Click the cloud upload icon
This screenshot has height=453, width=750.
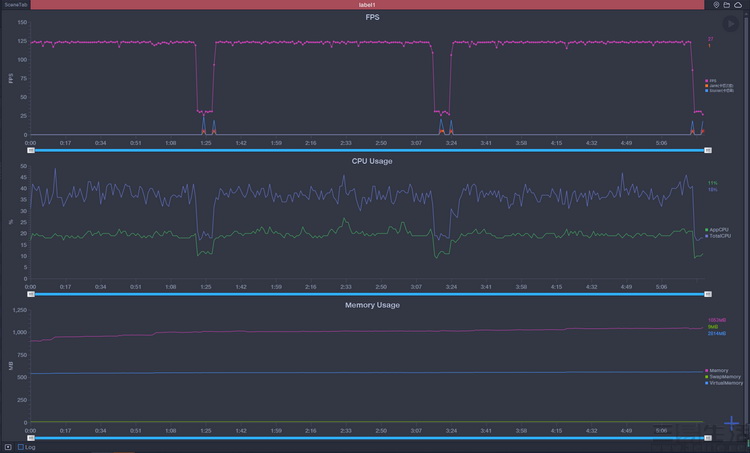pos(738,5)
